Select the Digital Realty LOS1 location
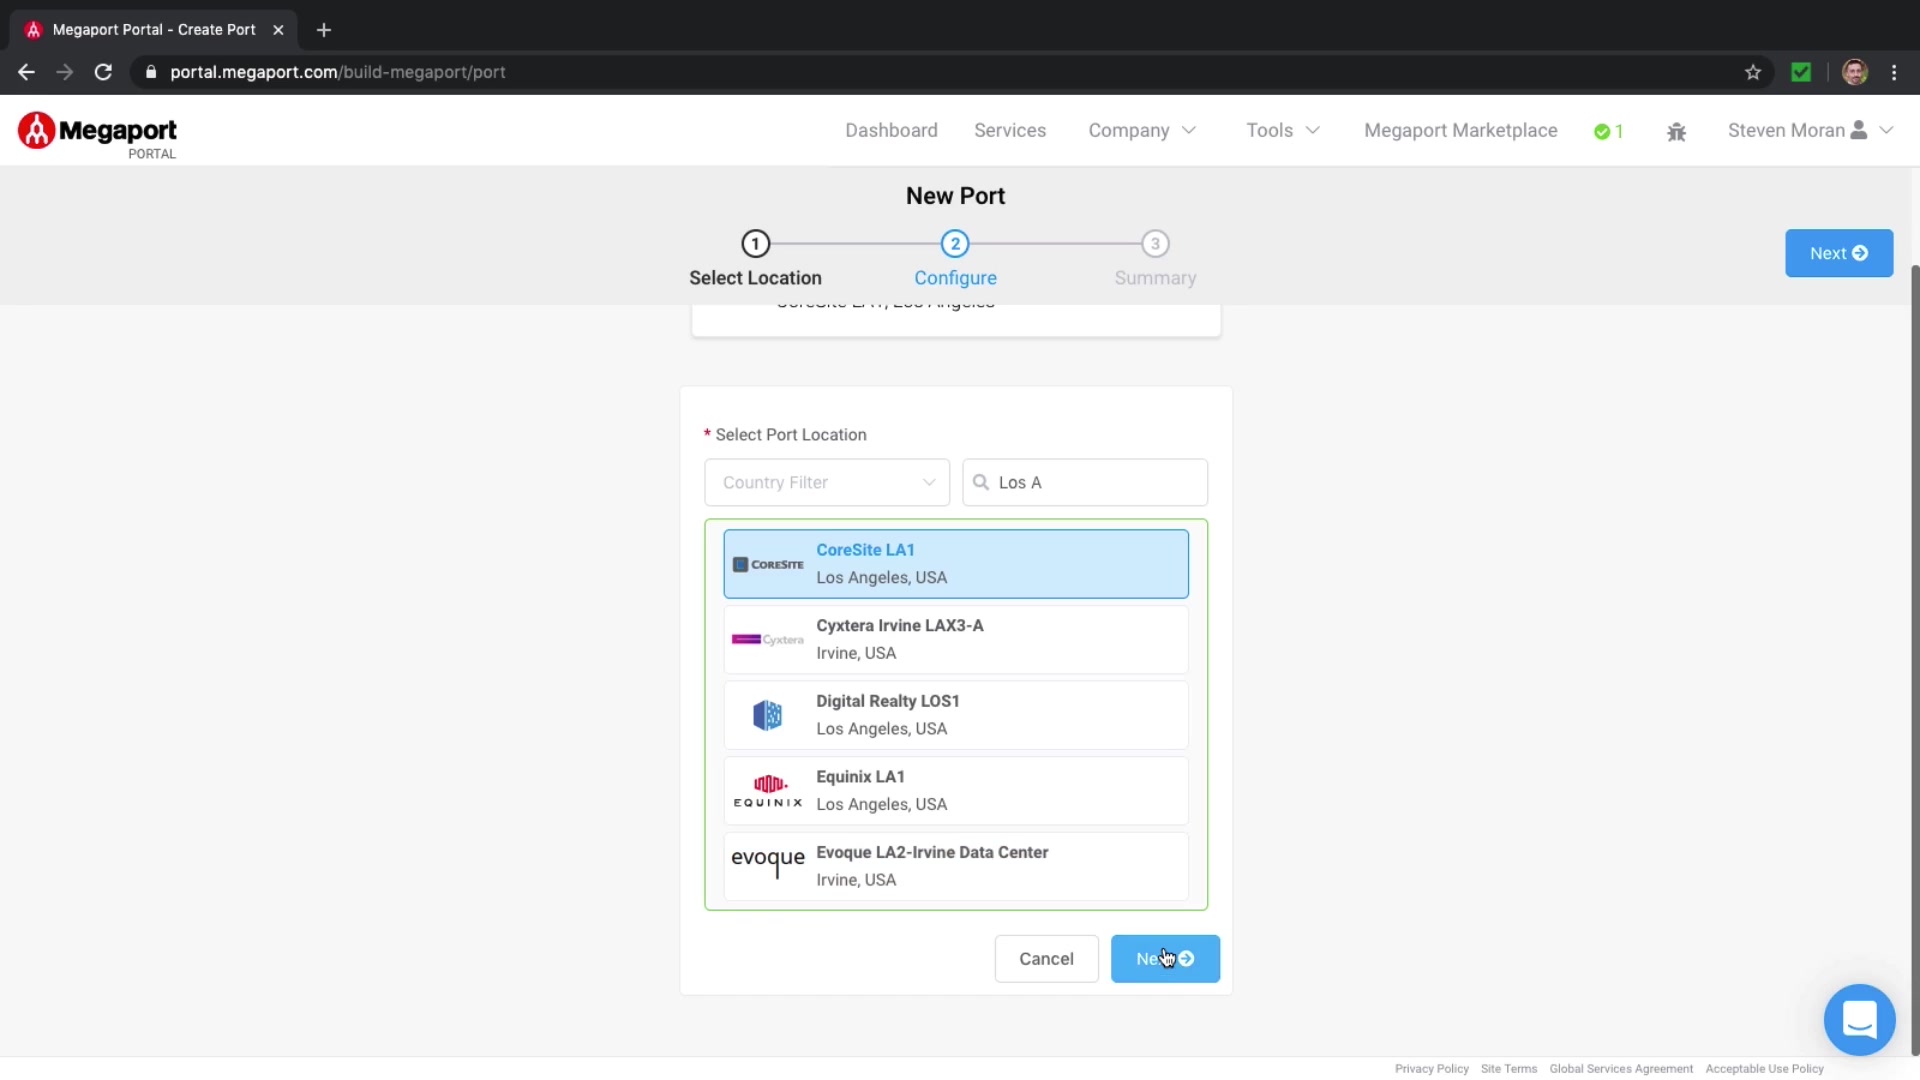Viewport: 1920px width, 1080px height. [955, 715]
